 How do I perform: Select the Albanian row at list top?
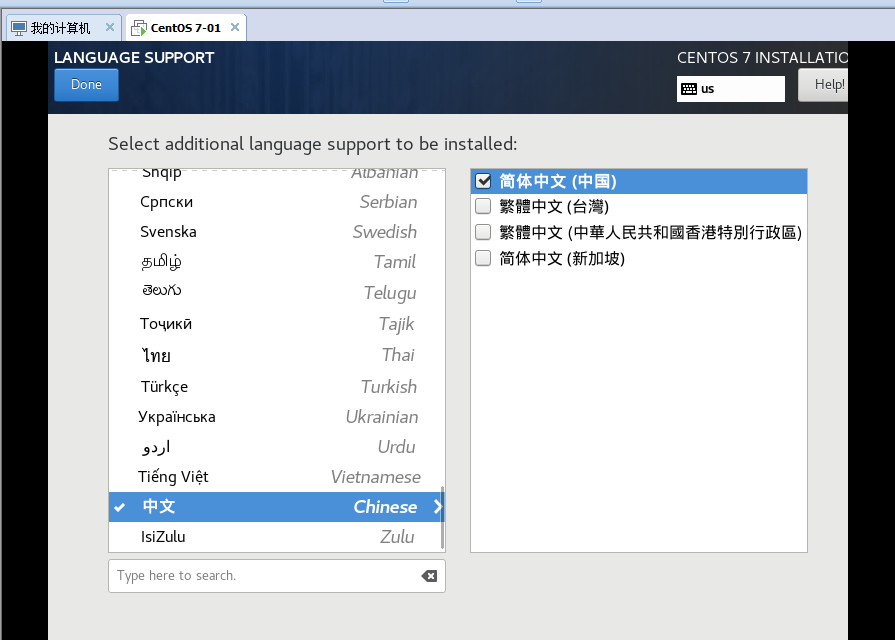(x=277, y=175)
